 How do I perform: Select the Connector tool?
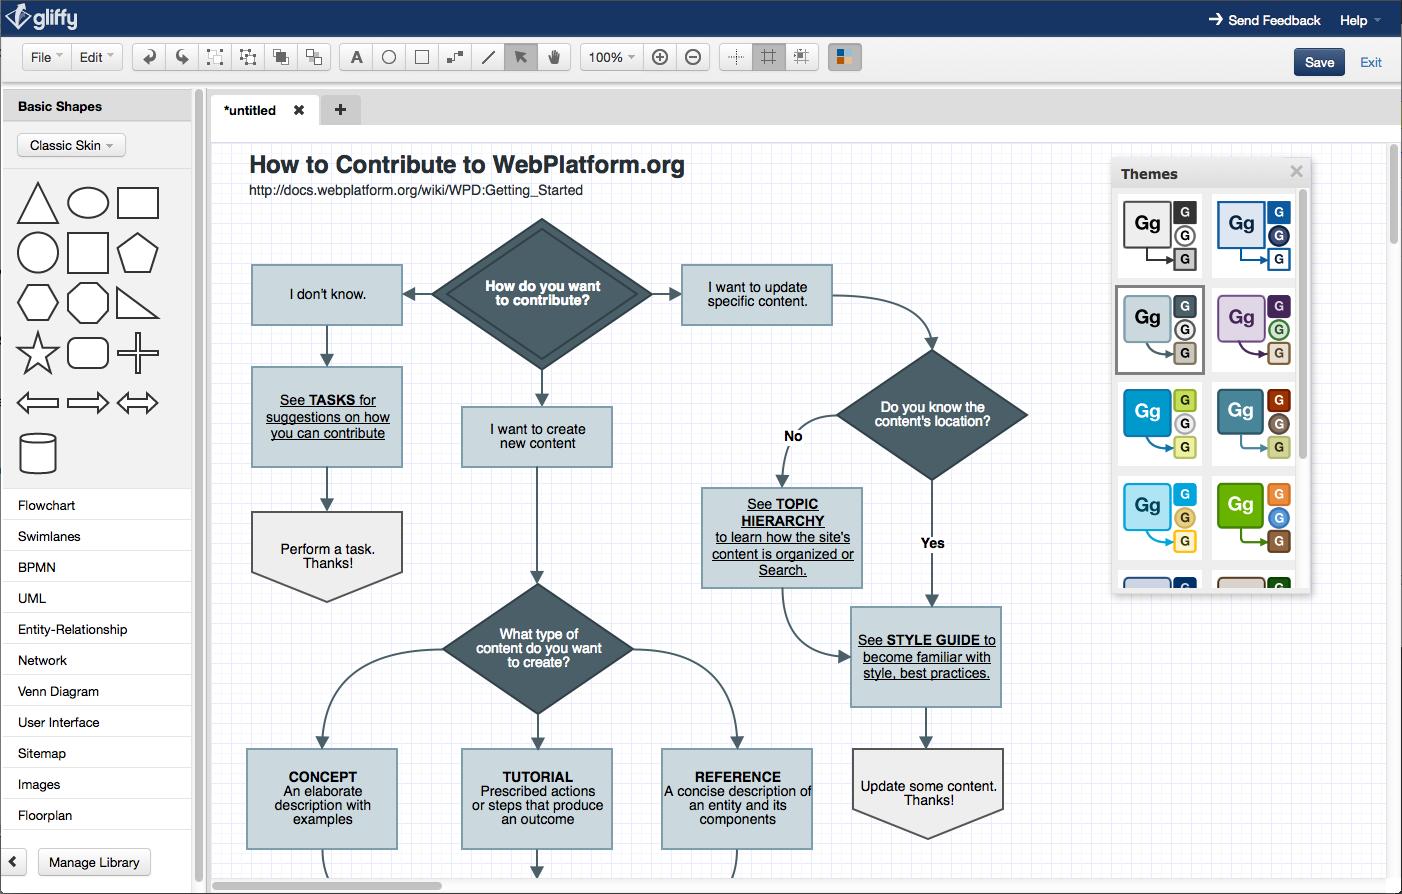[455, 57]
